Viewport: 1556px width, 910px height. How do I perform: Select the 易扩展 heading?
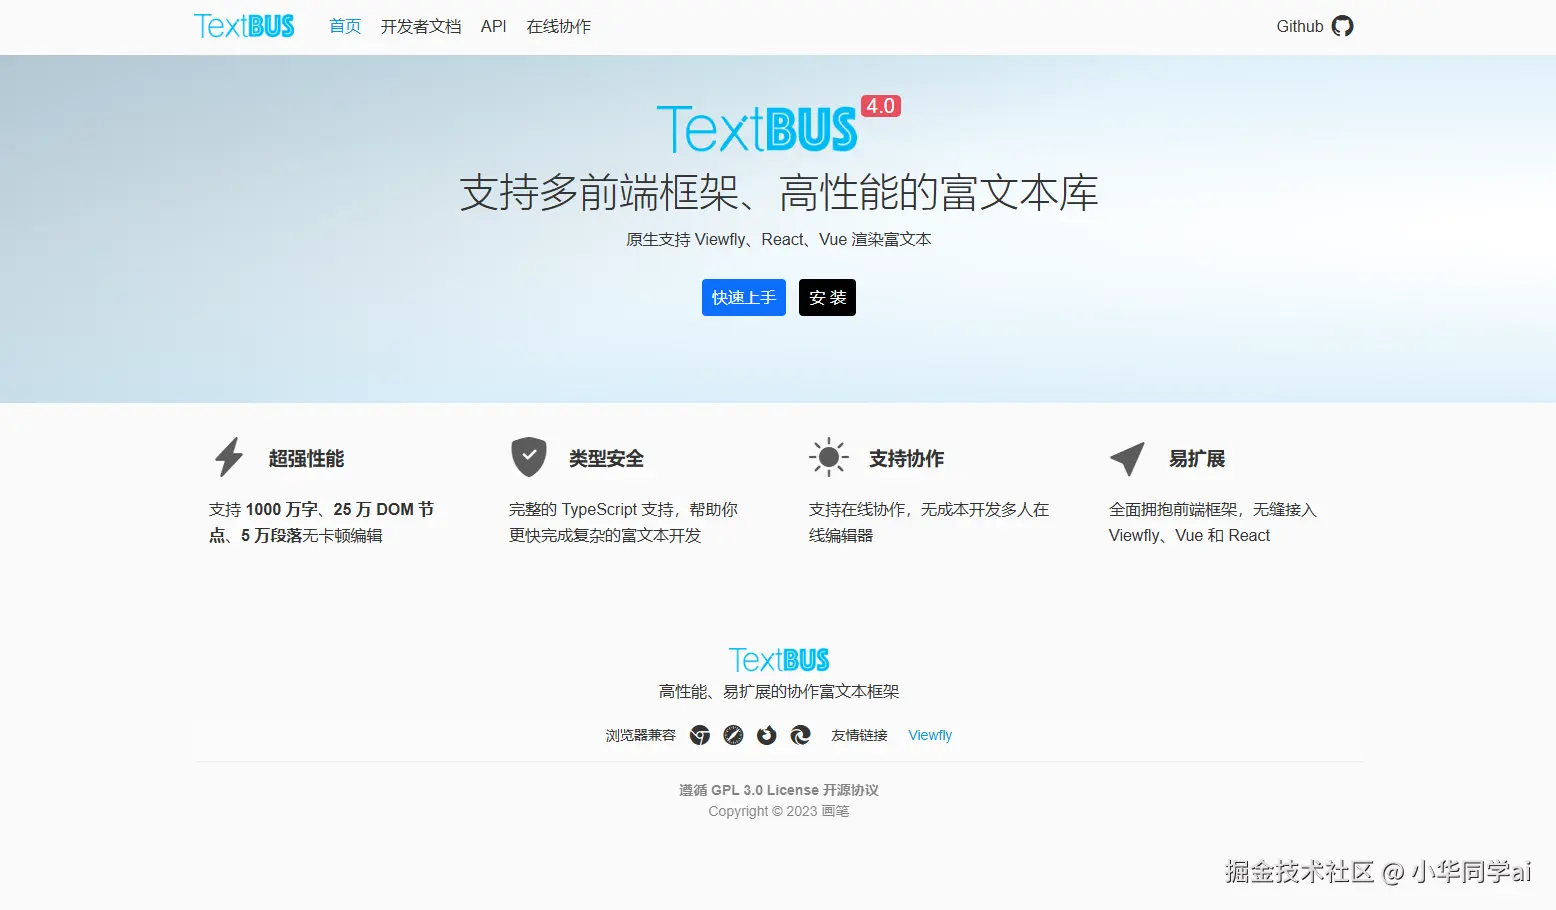click(1197, 458)
